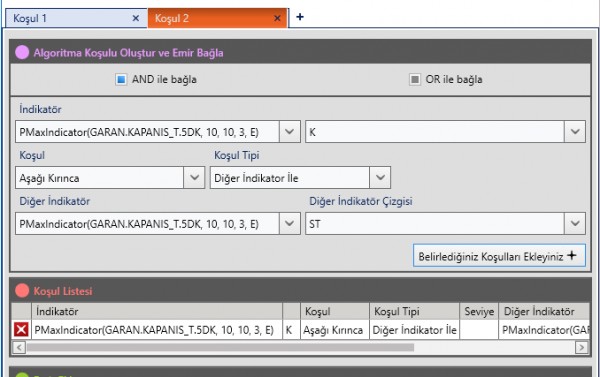This screenshot has height=377, width=600.
Task: Expand the K indicator line dropdown
Action: point(575,132)
